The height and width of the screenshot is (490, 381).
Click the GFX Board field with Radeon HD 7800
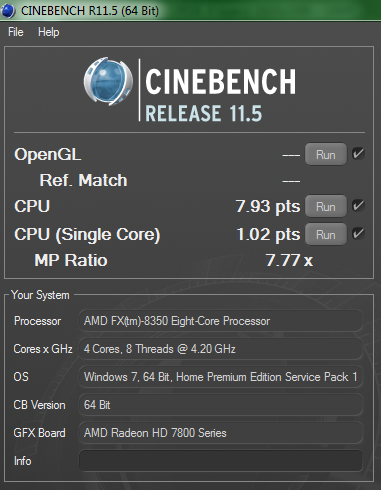221,433
